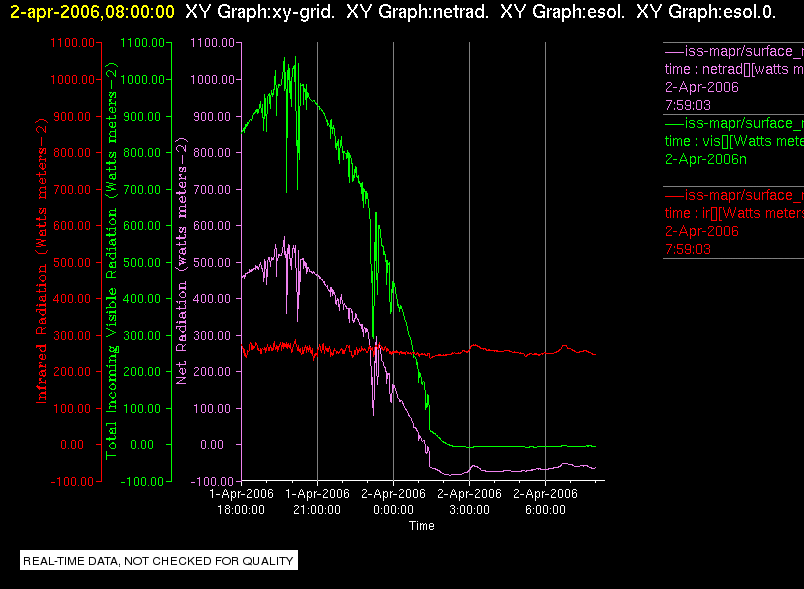This screenshot has height=589, width=804.
Task: Click the 1-Apr-2006 21:00:00 time label
Action: [317, 502]
